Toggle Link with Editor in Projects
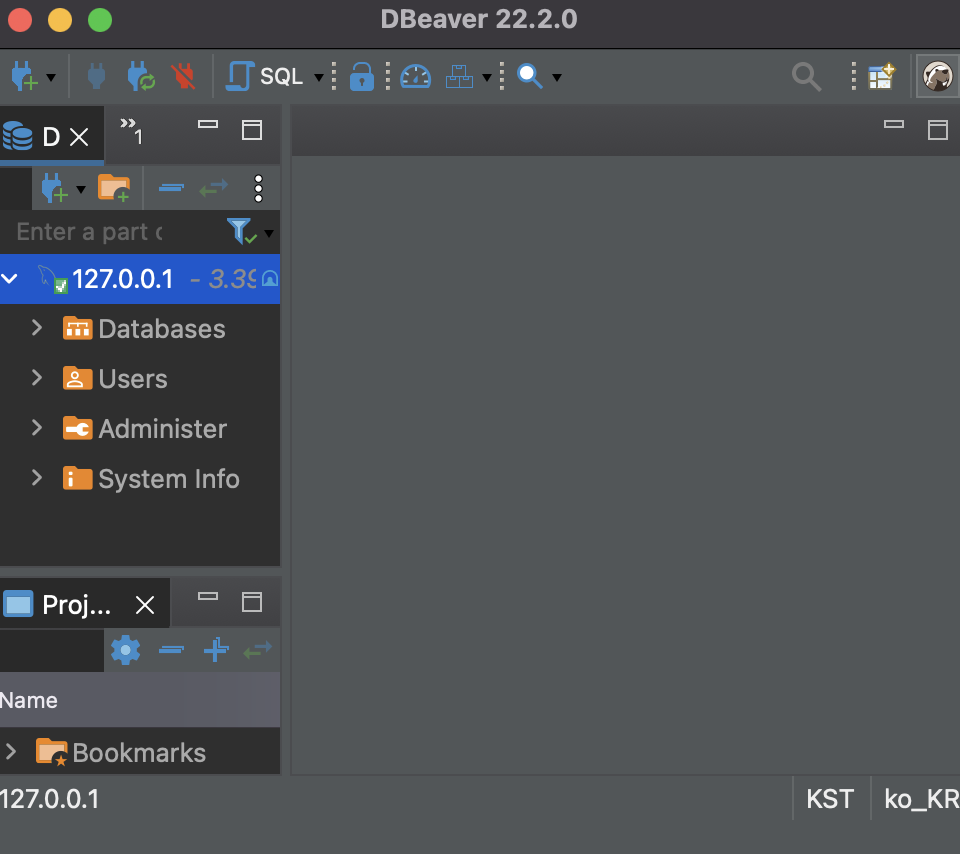Image resolution: width=960 pixels, height=854 pixels. click(258, 650)
